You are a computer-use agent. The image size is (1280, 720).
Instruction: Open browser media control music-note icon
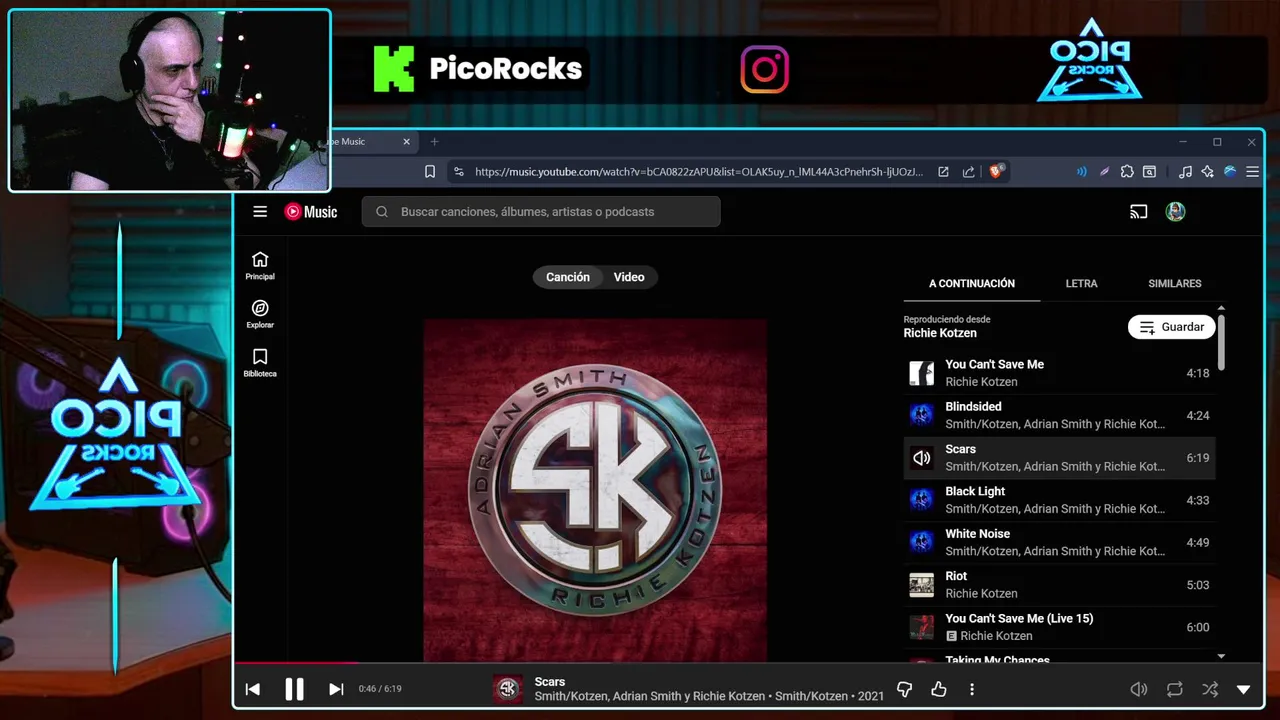click(x=1185, y=172)
